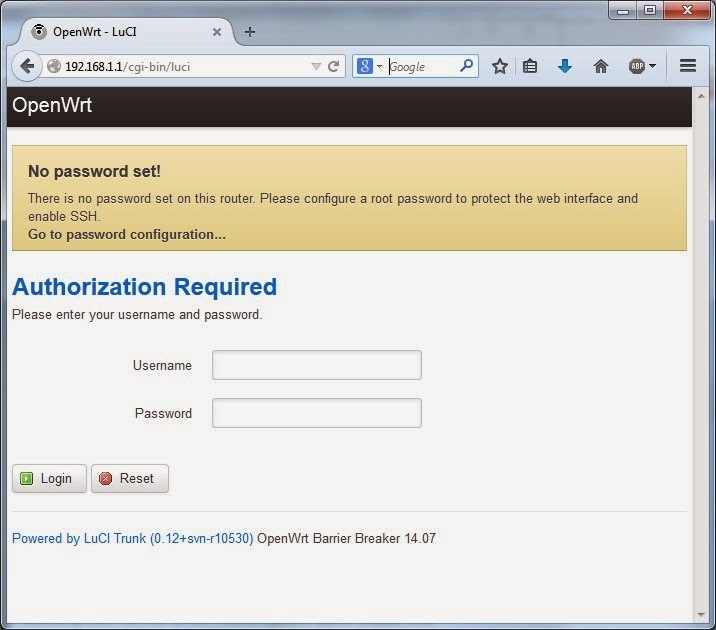716x630 pixels.
Task: Click the No password set! warning title
Action: [x=95, y=172]
